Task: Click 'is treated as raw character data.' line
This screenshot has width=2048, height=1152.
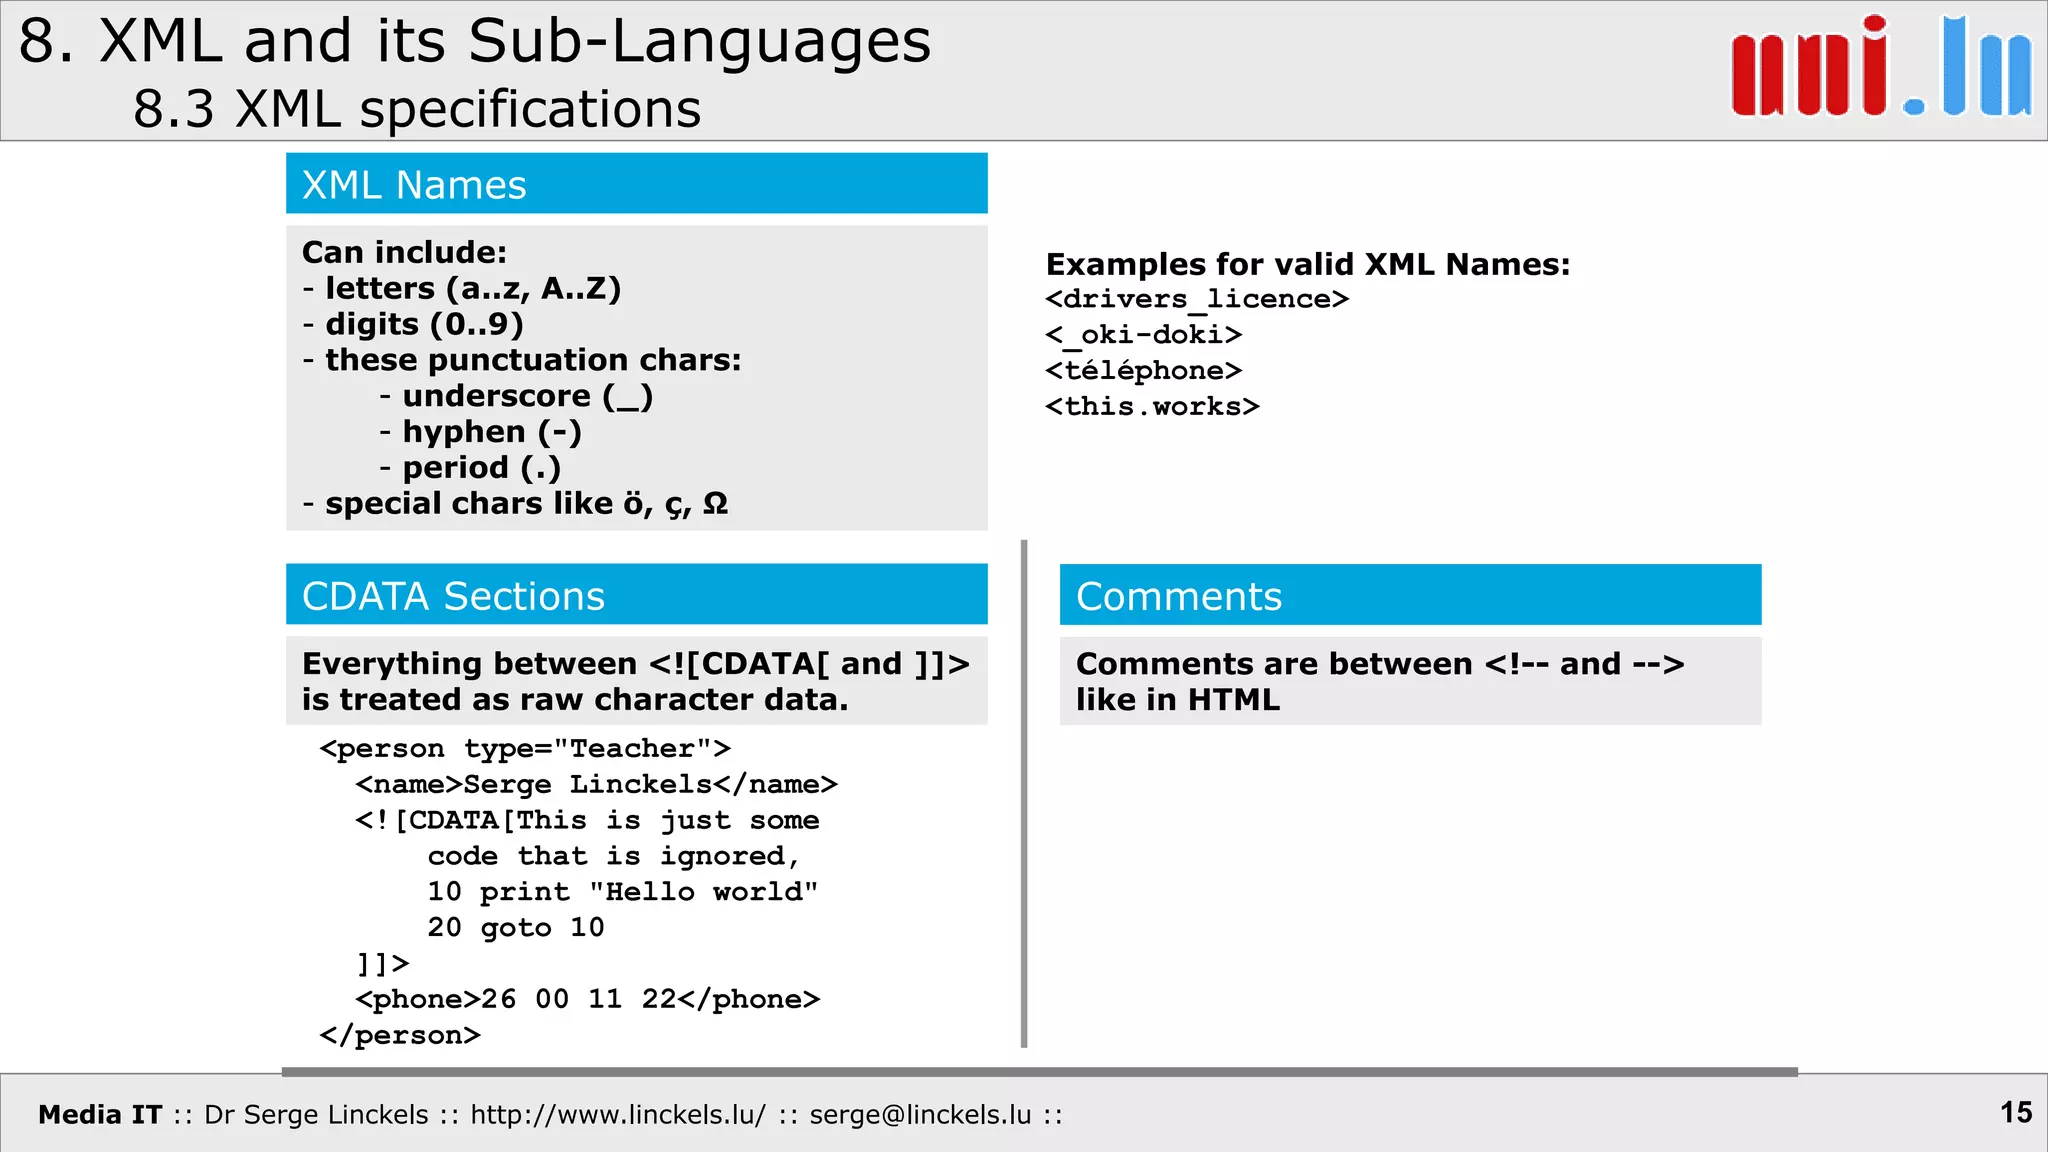Action: pyautogui.click(x=575, y=700)
